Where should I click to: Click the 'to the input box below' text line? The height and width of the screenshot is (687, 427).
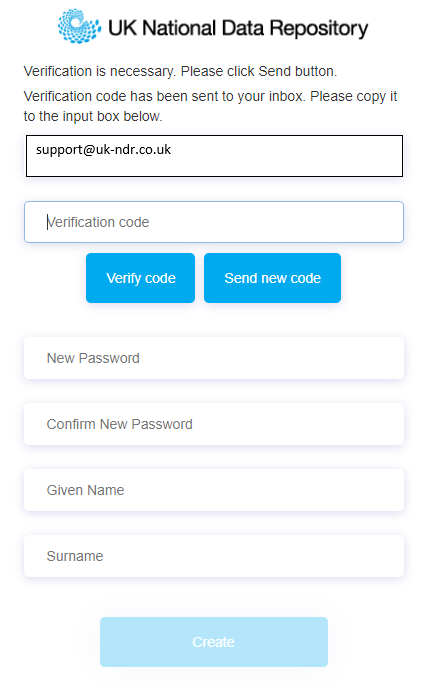(93, 117)
